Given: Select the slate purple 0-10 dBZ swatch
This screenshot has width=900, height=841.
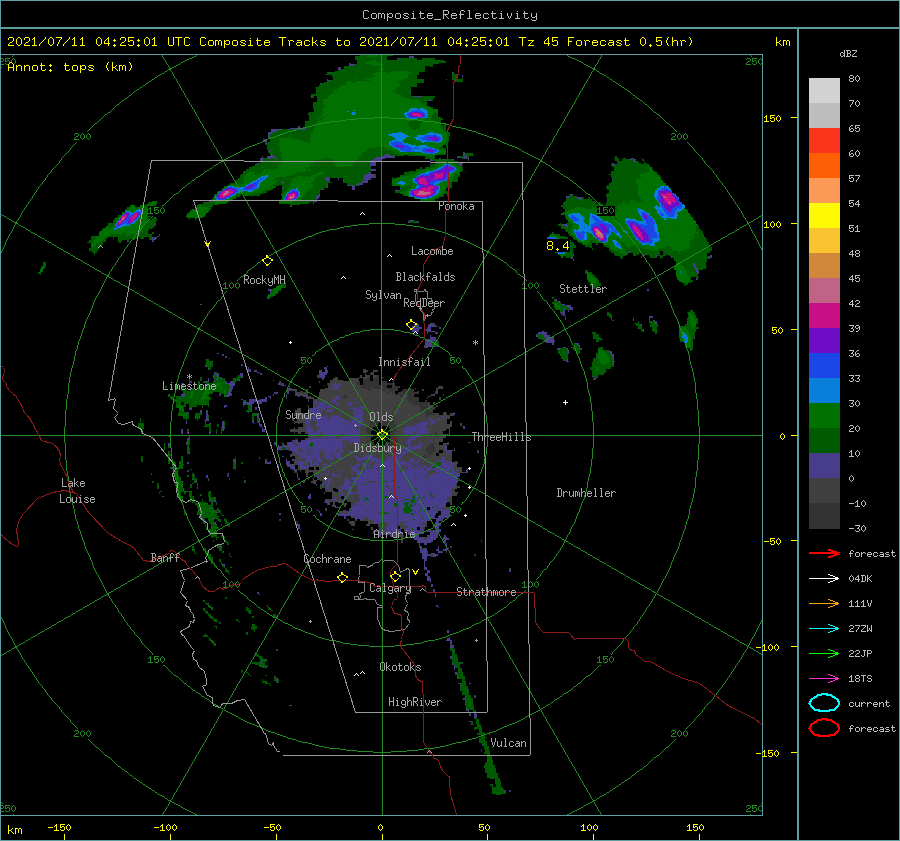Looking at the screenshot, I should [824, 465].
